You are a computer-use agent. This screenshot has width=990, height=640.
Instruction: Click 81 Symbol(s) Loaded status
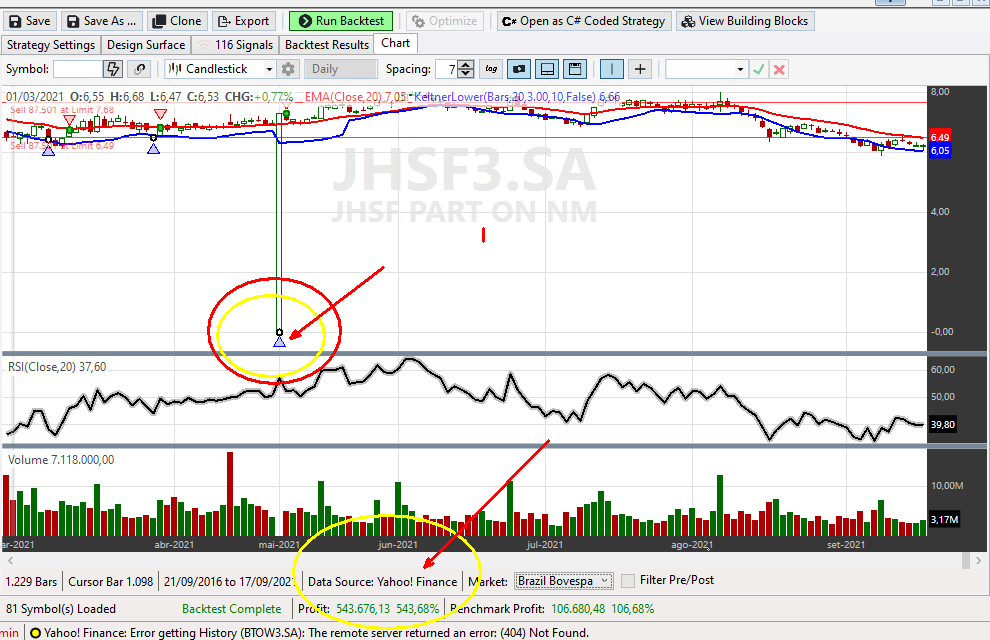click(x=61, y=609)
